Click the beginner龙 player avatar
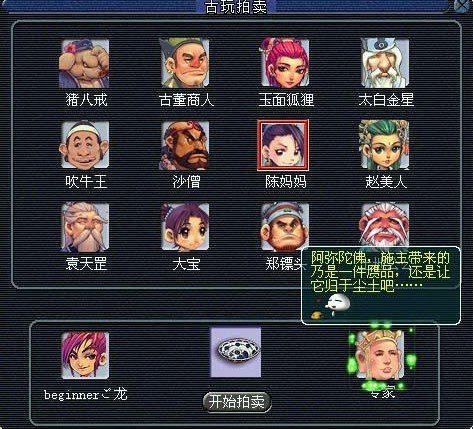 click(85, 355)
